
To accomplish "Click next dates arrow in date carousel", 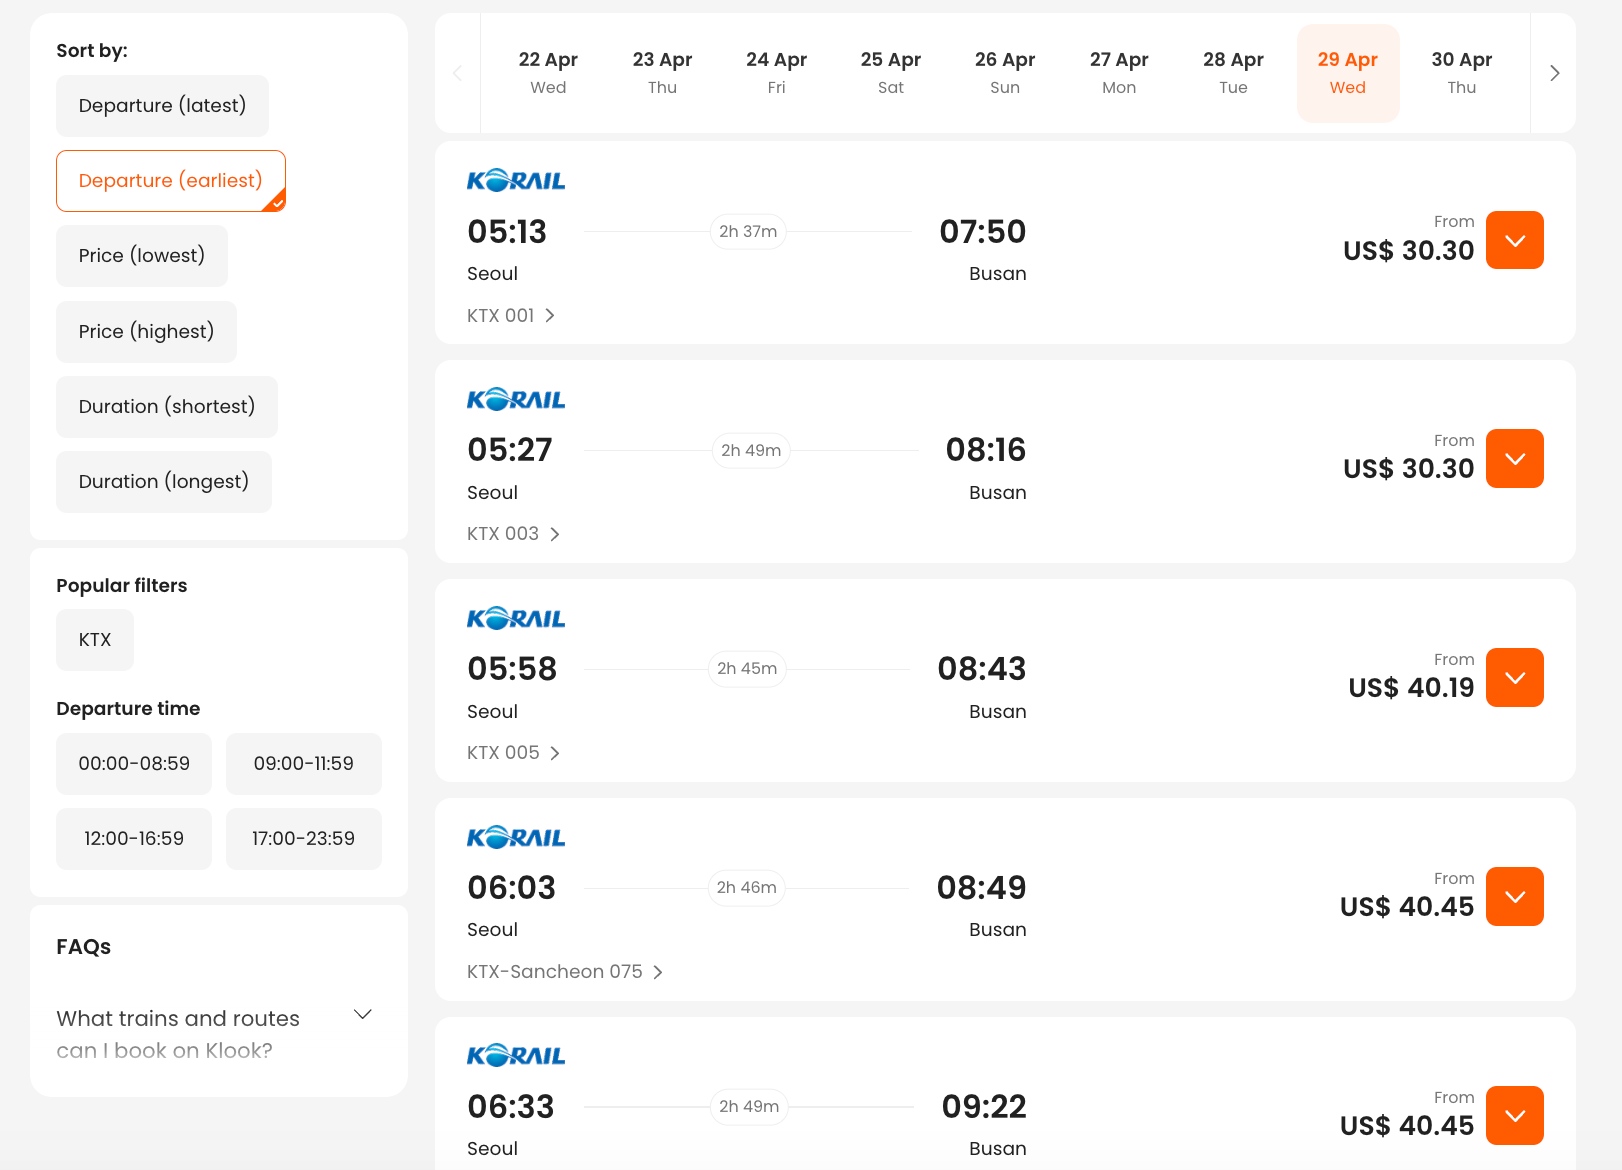I will [1554, 73].
